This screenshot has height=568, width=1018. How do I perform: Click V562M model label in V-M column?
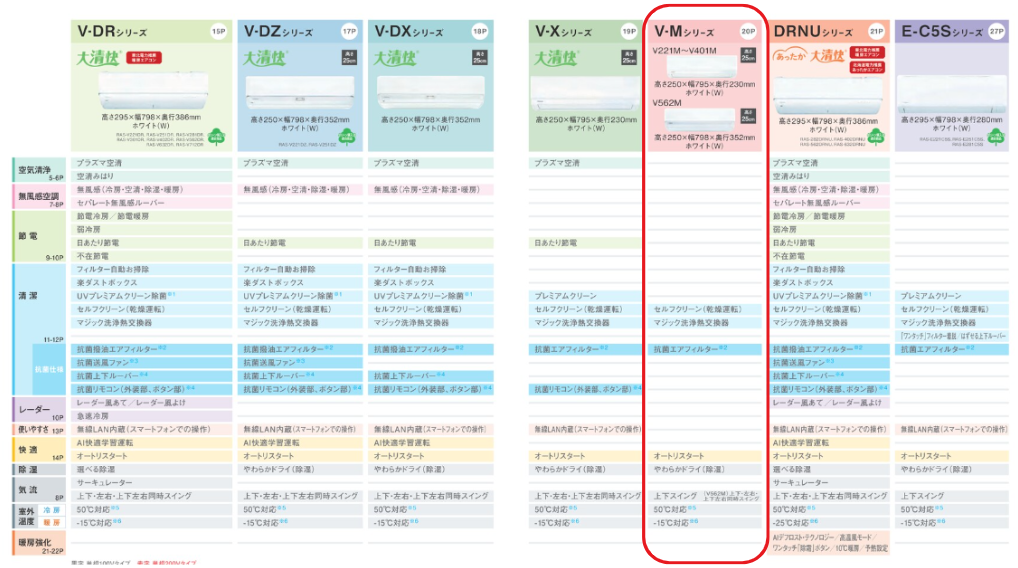click(667, 103)
